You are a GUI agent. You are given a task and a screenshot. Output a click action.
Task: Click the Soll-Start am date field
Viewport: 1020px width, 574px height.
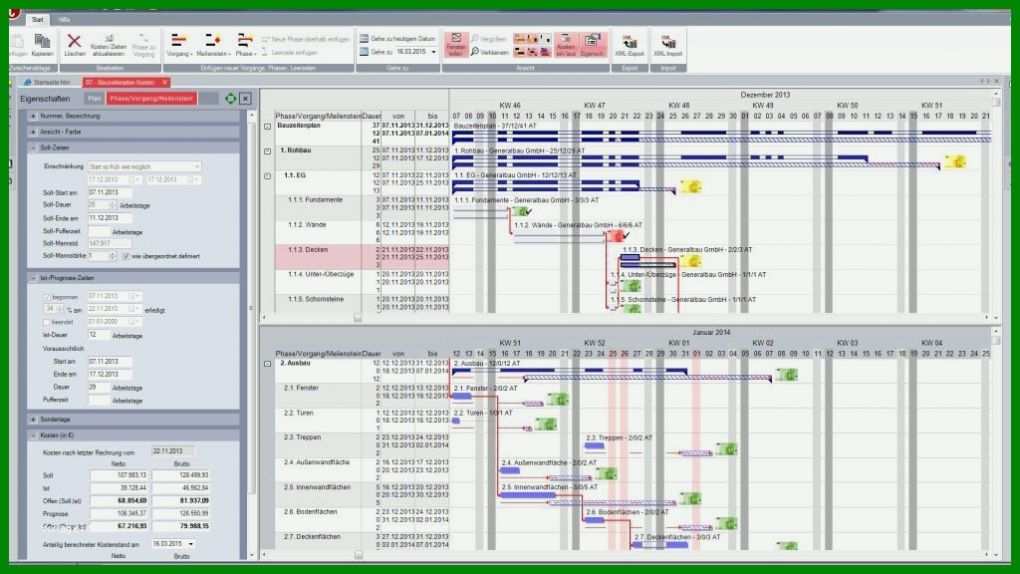tap(109, 193)
